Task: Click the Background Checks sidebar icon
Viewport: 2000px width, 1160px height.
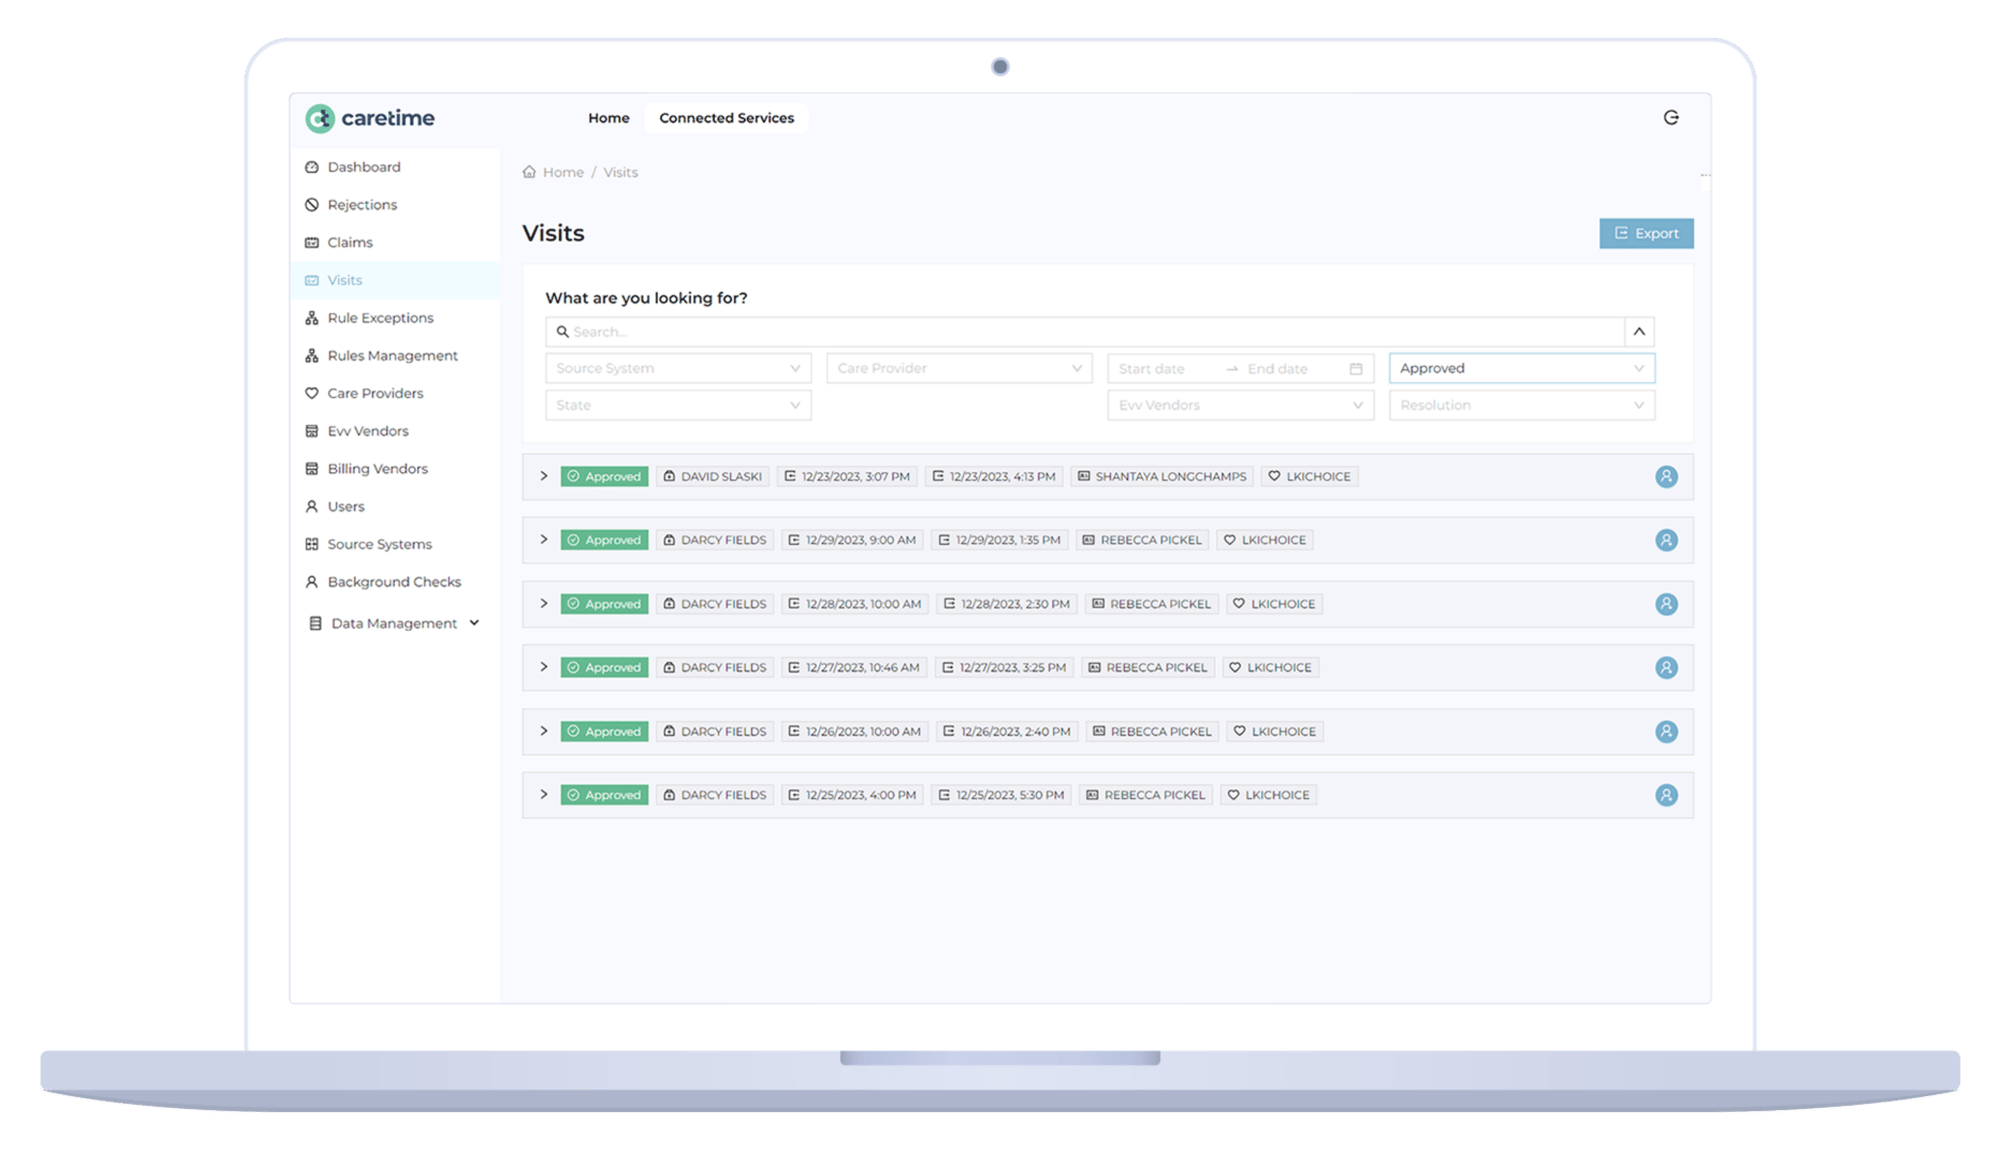Action: [x=312, y=582]
